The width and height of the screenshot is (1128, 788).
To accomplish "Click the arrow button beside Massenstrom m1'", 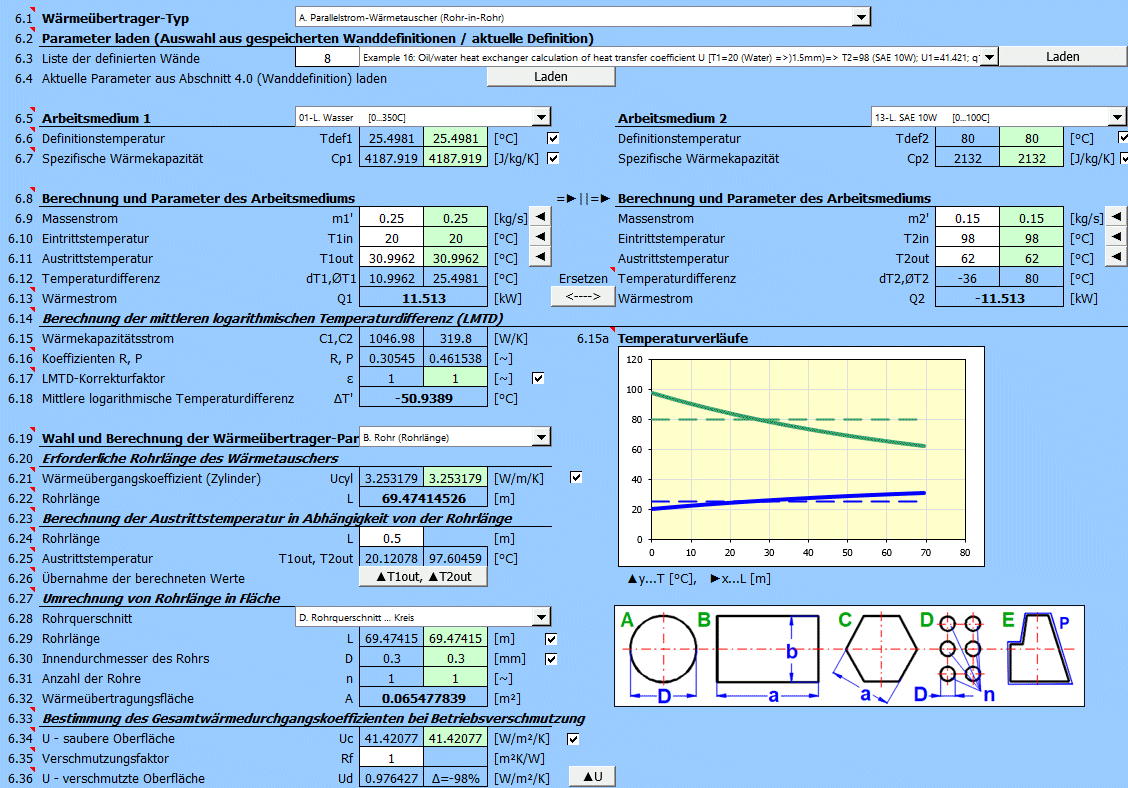I will (538, 218).
